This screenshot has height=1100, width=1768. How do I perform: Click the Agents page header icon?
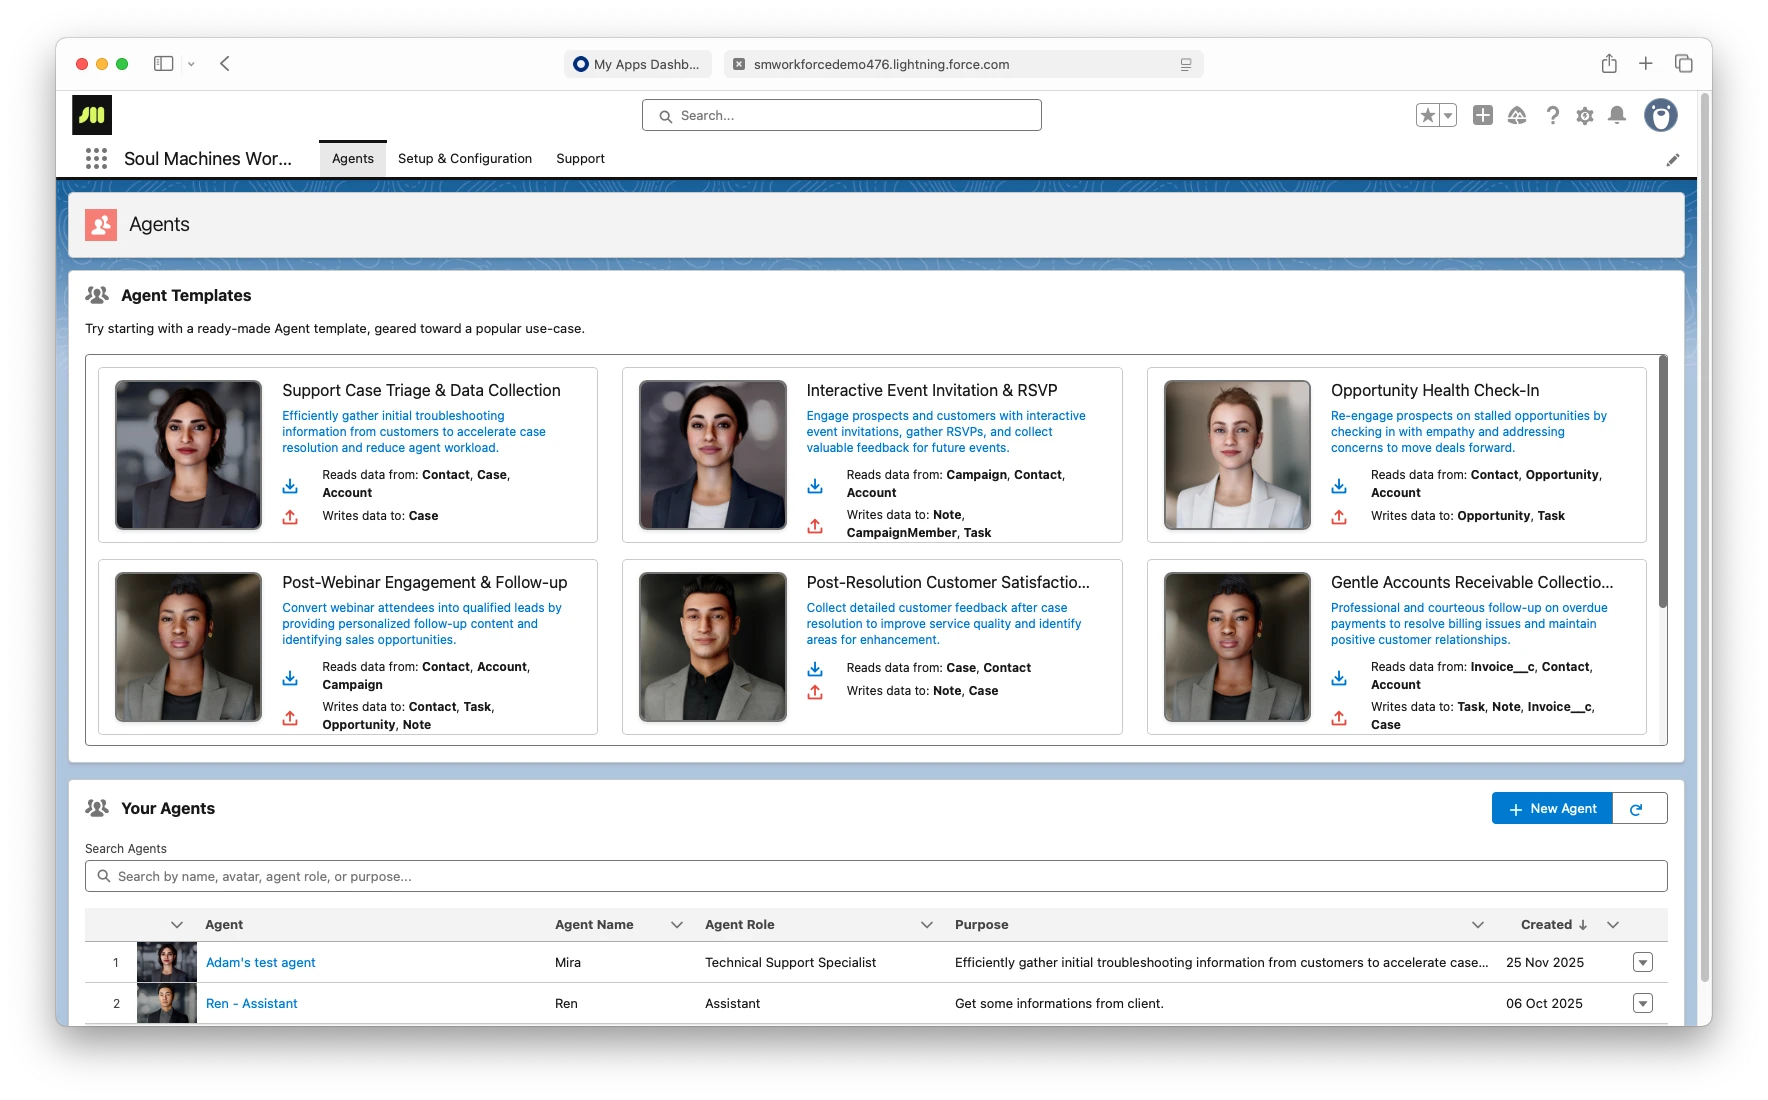[101, 225]
